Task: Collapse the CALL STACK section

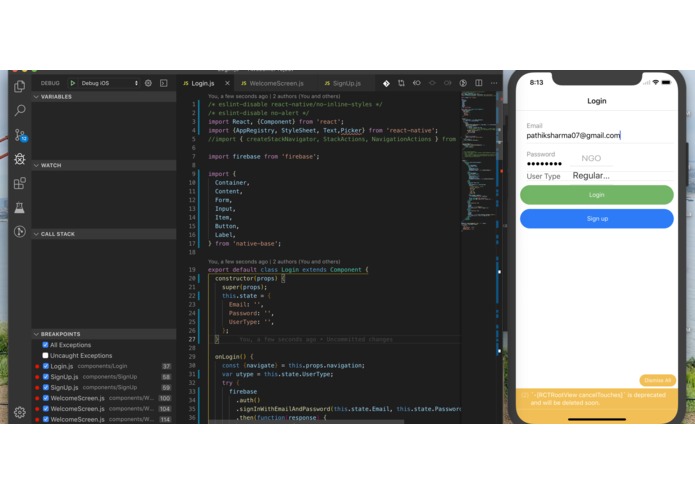Action: 104,234
